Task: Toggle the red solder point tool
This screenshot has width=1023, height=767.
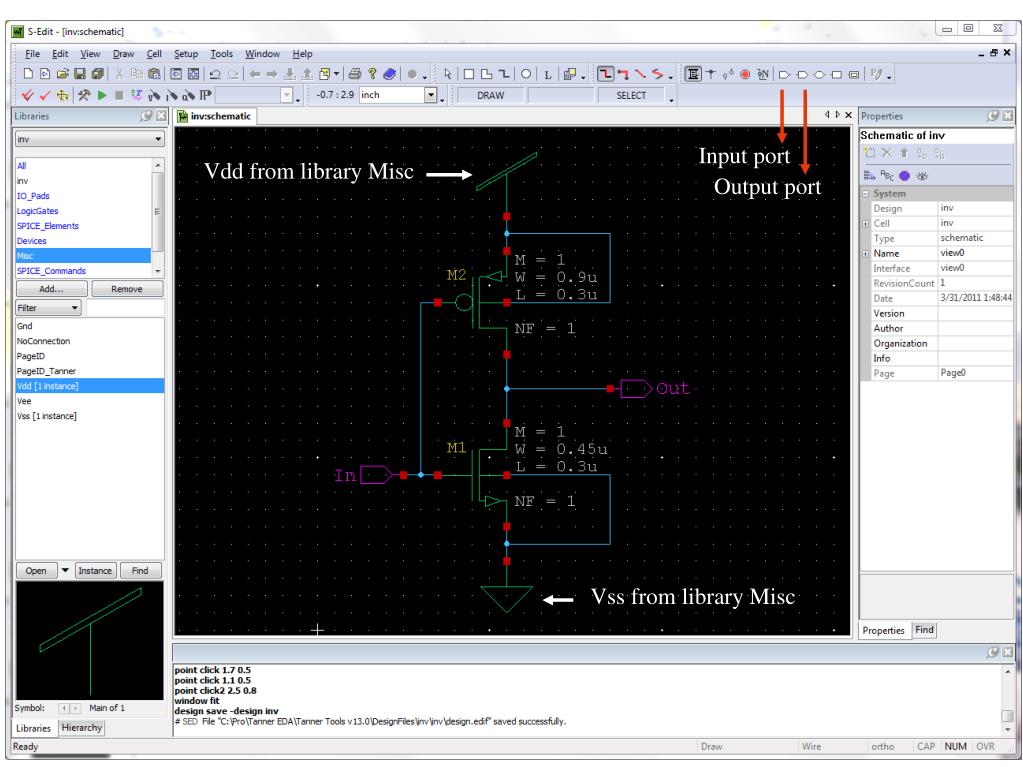Action: click(x=744, y=74)
